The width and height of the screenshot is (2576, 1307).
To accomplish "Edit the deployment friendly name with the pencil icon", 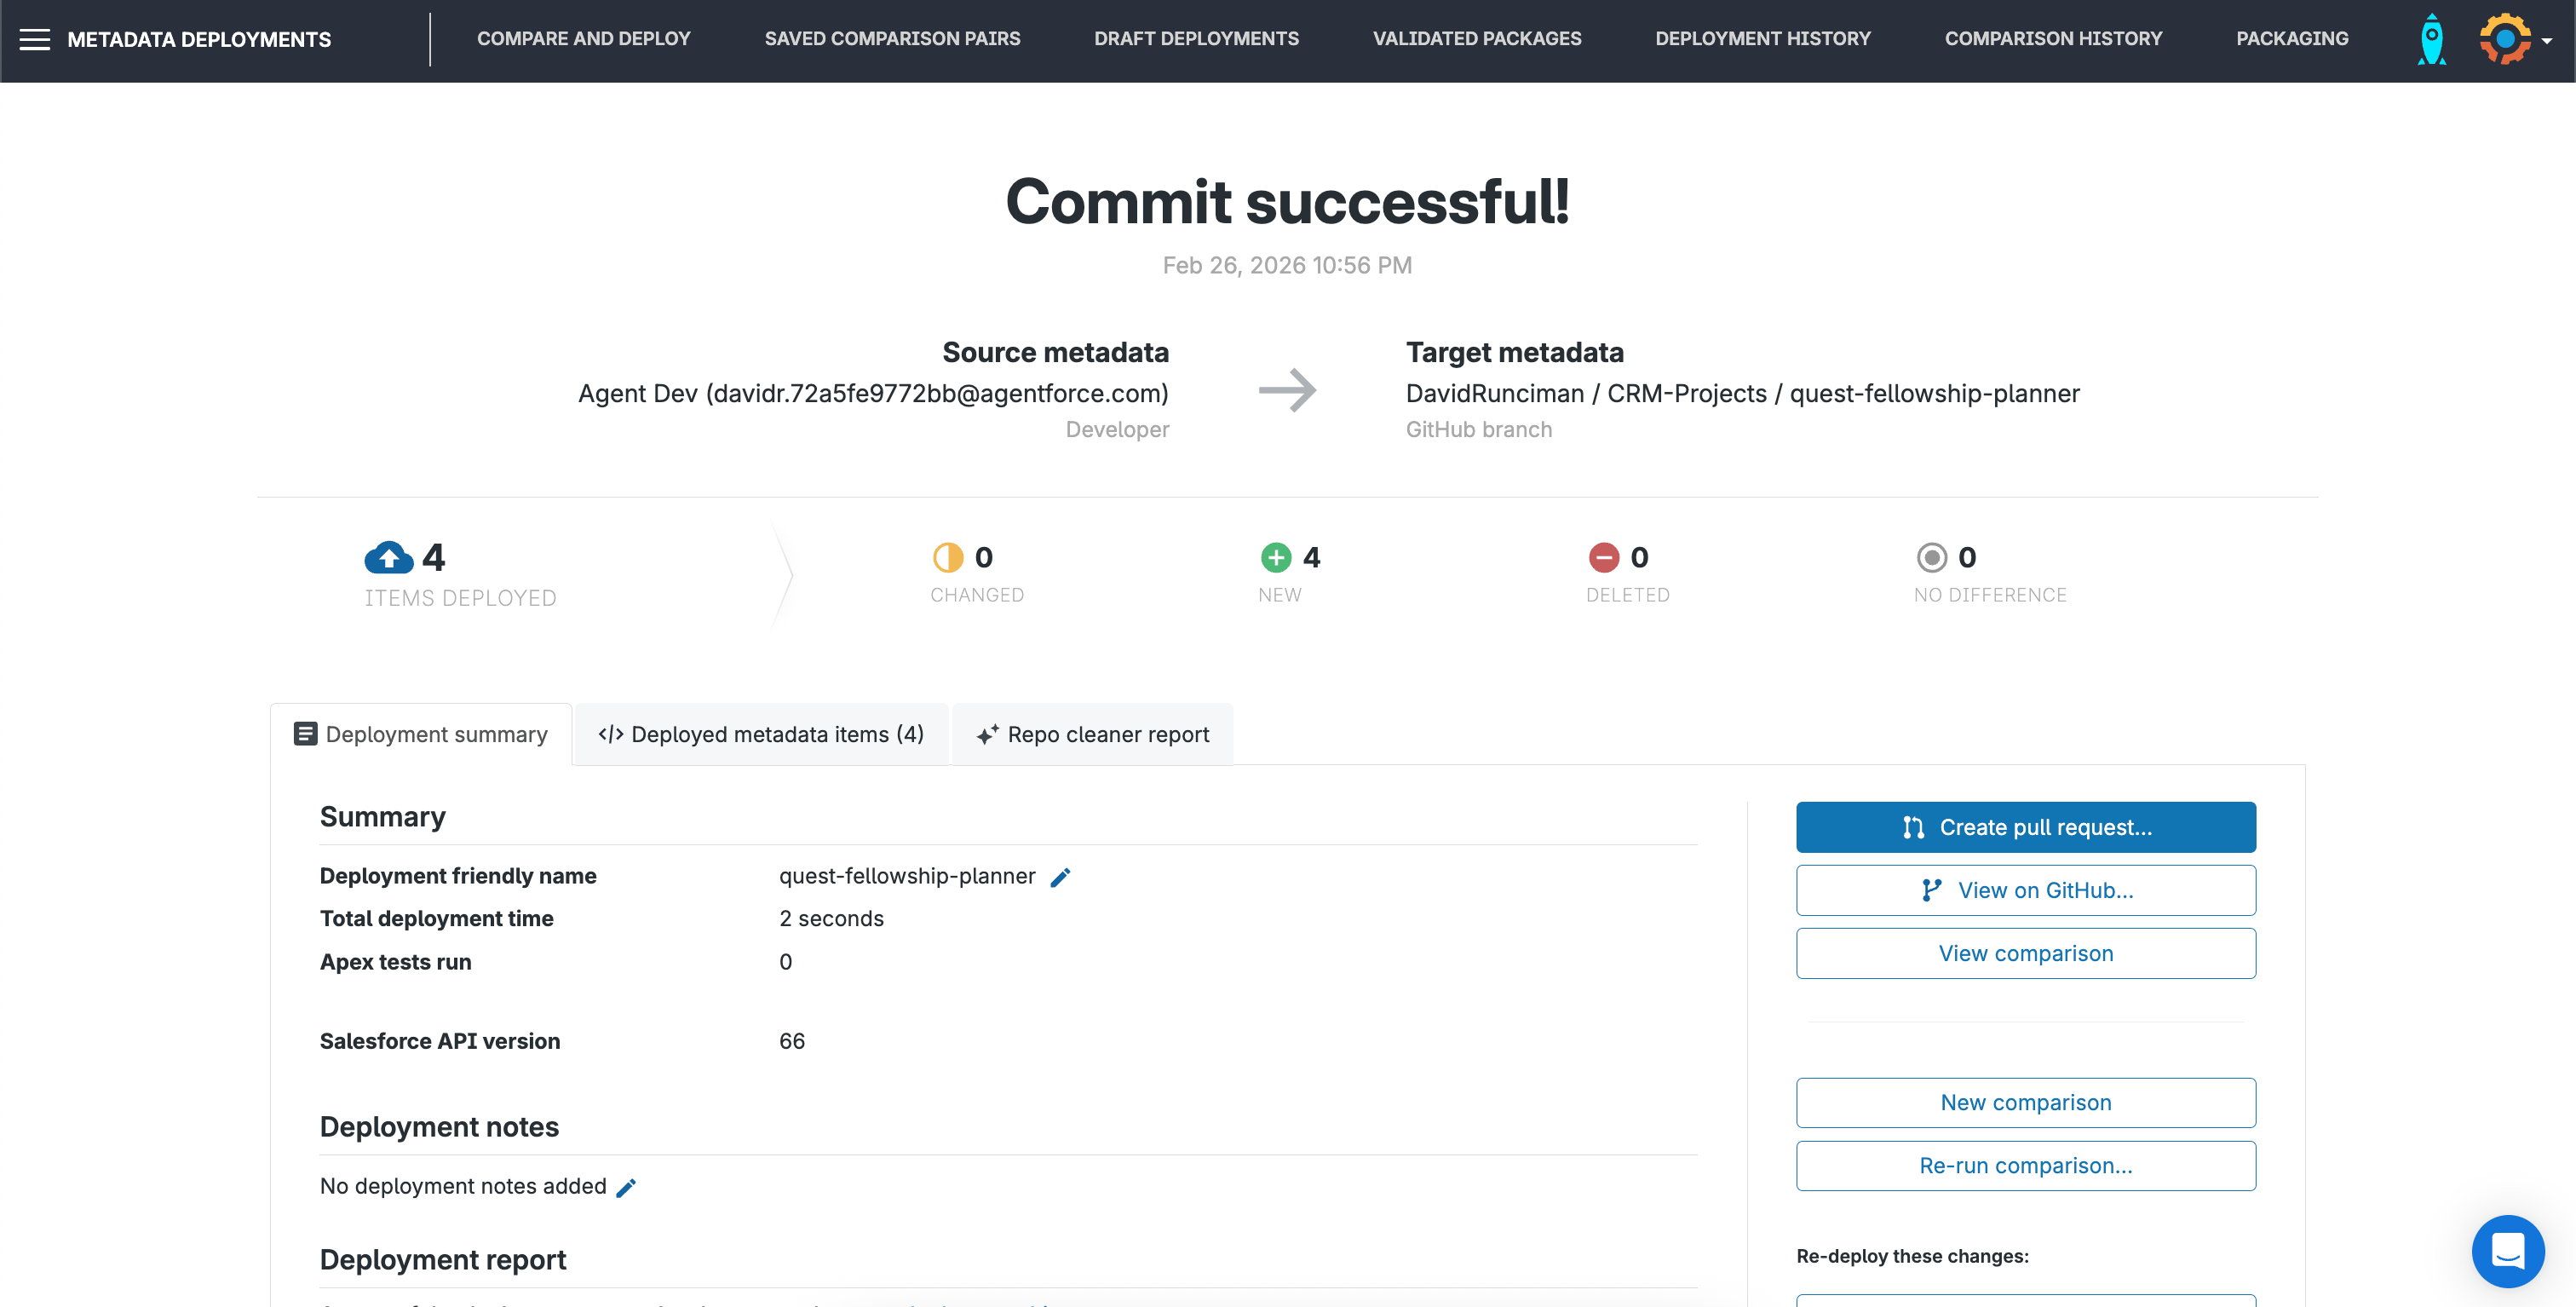I will pos(1061,876).
